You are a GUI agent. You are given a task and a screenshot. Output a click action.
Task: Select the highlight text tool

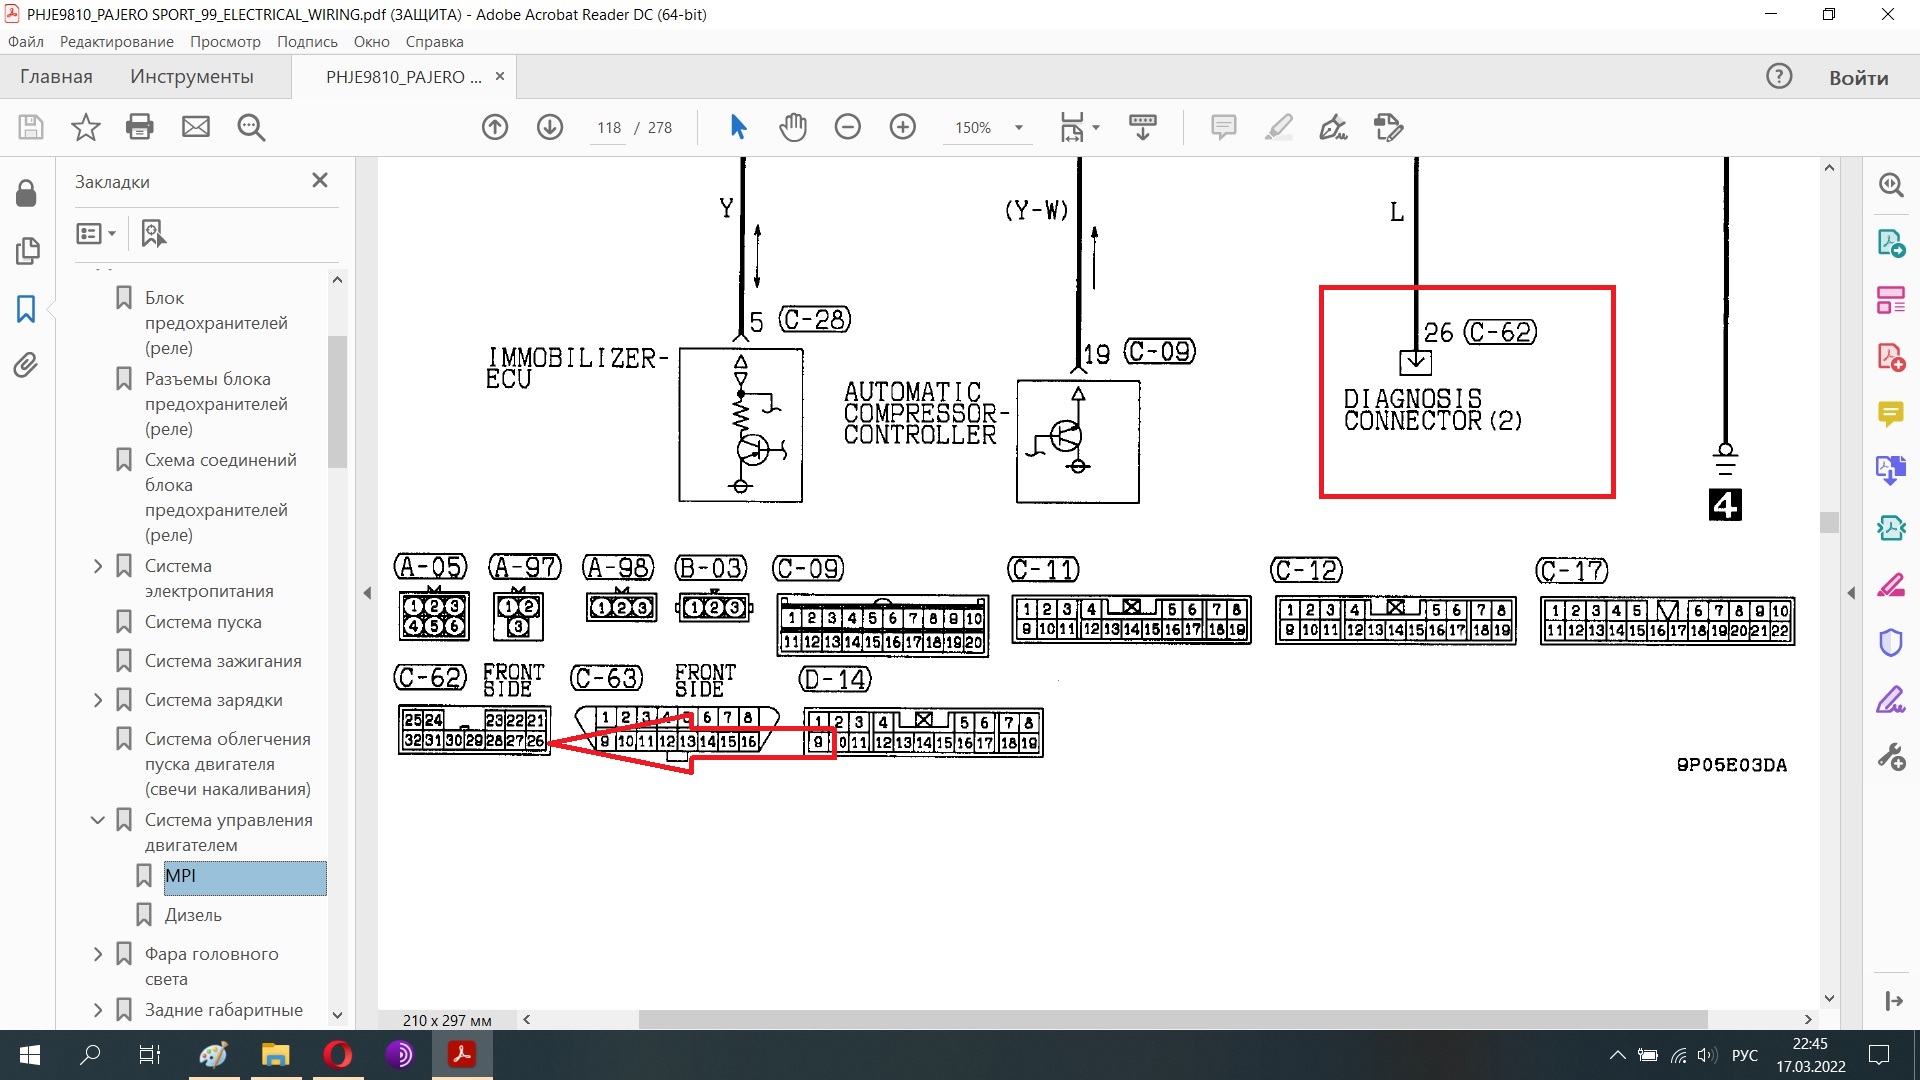click(x=1279, y=127)
